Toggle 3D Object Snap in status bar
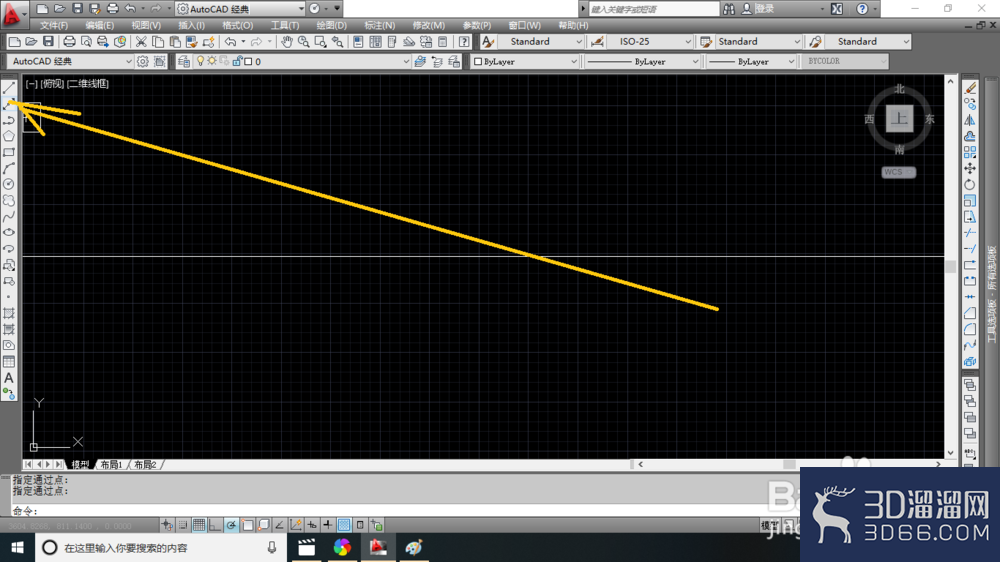 coord(263,525)
